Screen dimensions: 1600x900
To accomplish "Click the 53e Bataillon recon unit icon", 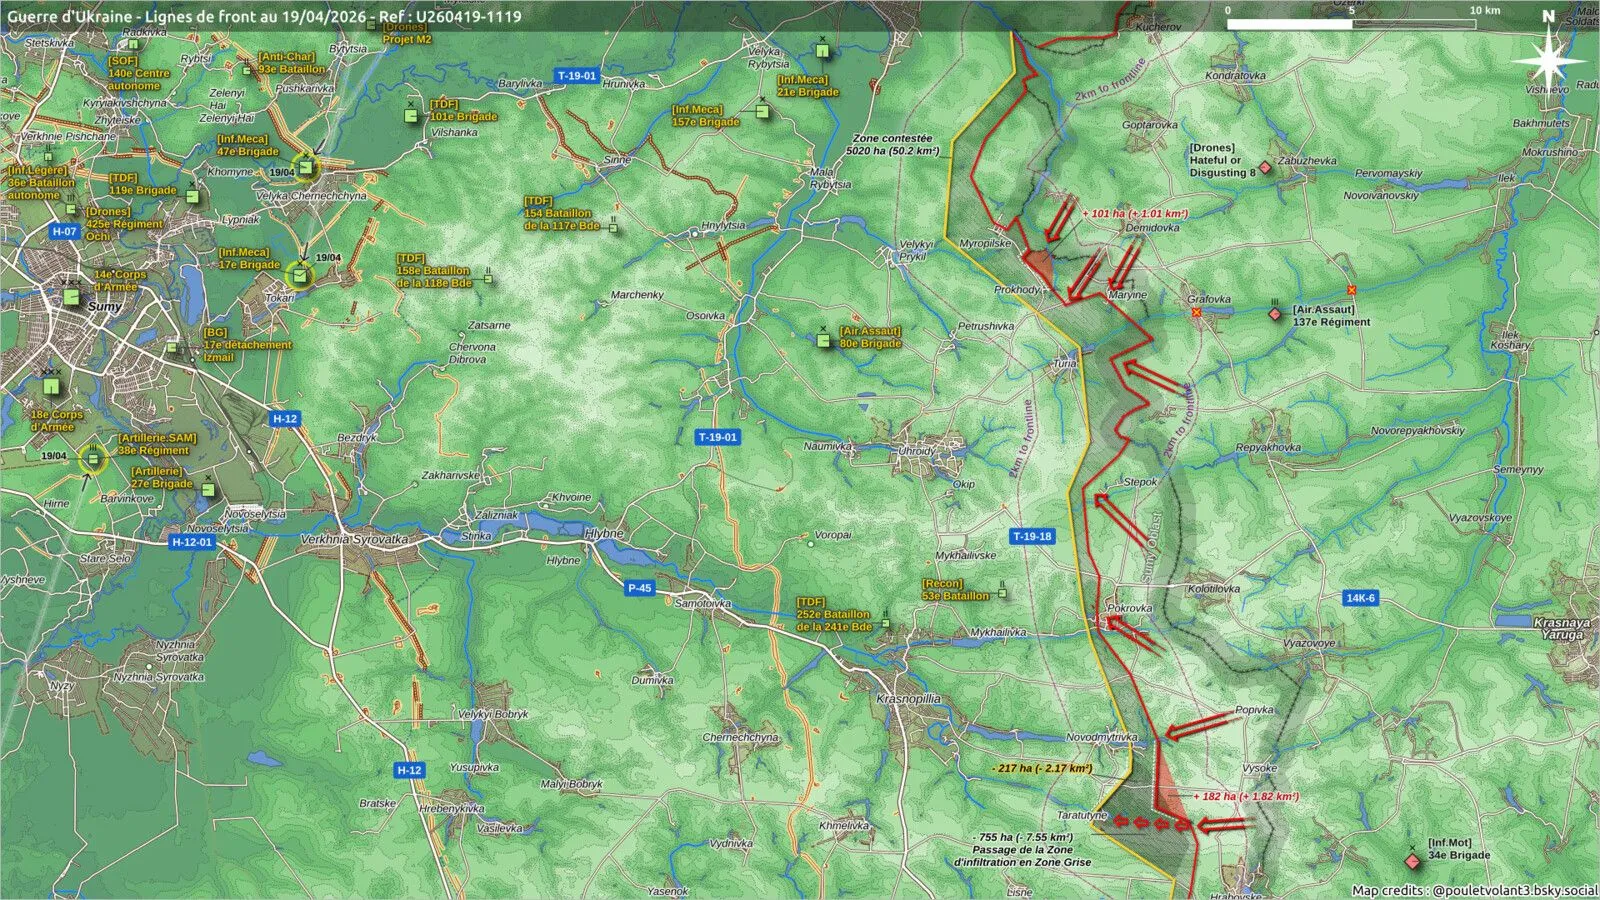I will [x=1002, y=591].
